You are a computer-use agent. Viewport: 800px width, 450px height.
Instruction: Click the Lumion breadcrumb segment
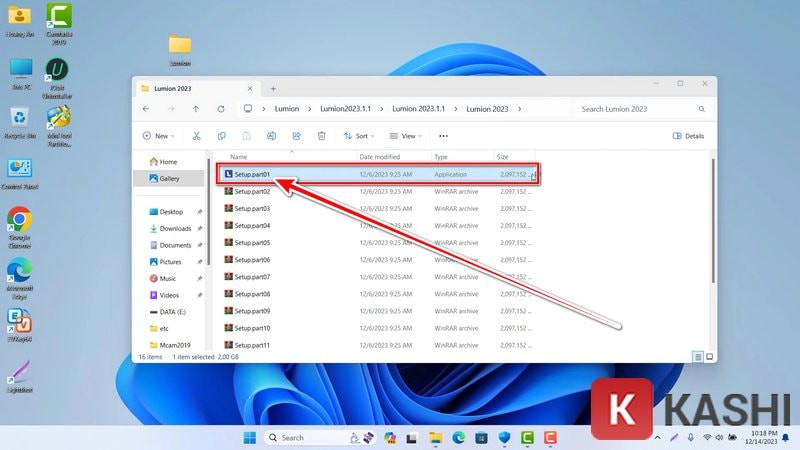[x=287, y=109]
